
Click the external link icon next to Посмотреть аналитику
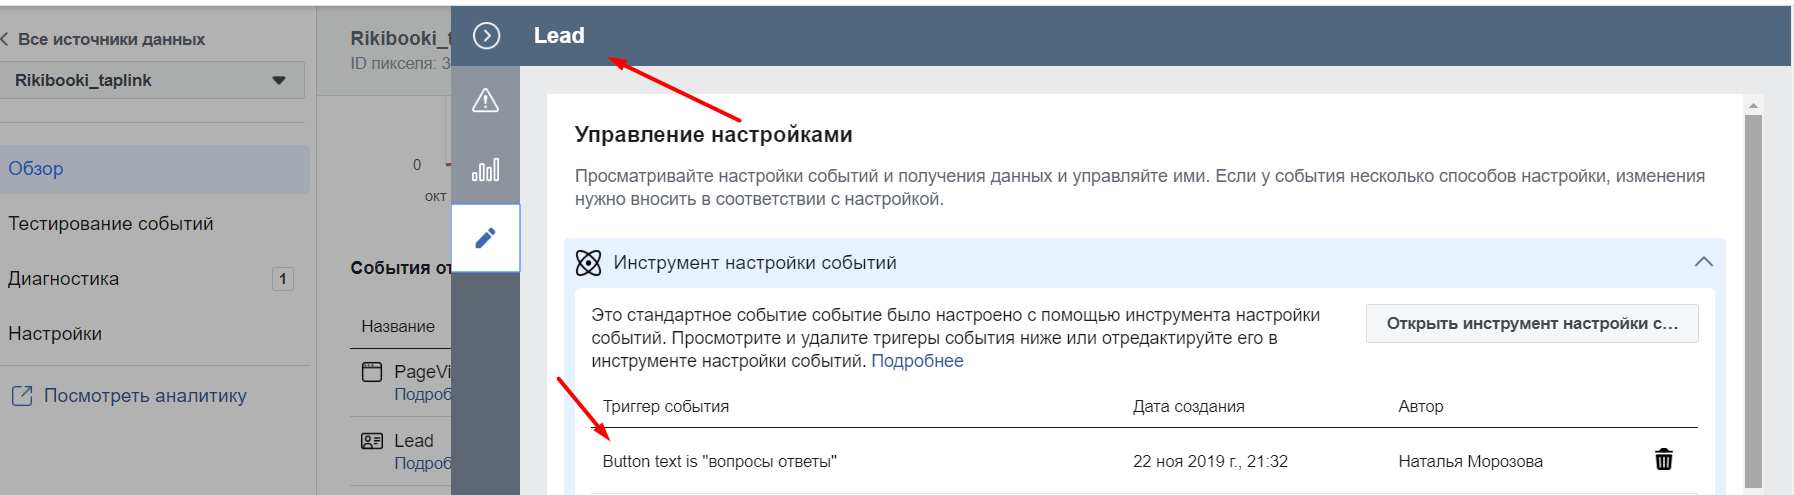(x=22, y=396)
